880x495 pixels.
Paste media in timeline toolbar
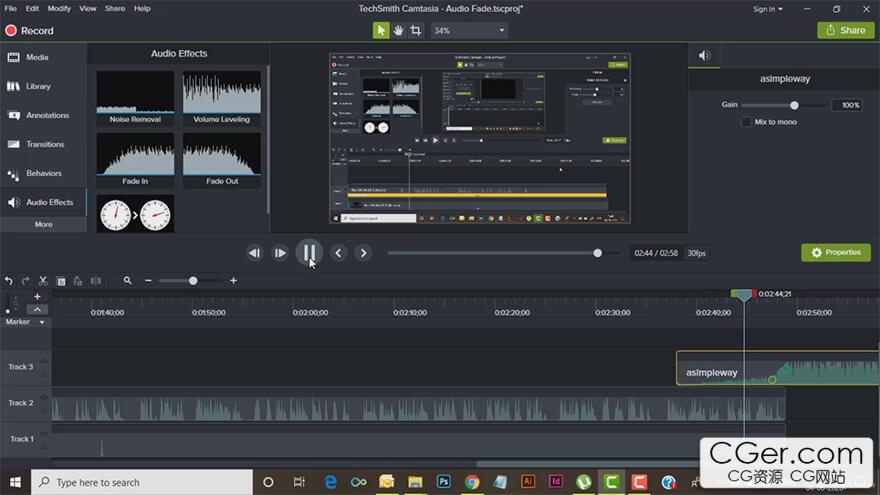tap(77, 281)
